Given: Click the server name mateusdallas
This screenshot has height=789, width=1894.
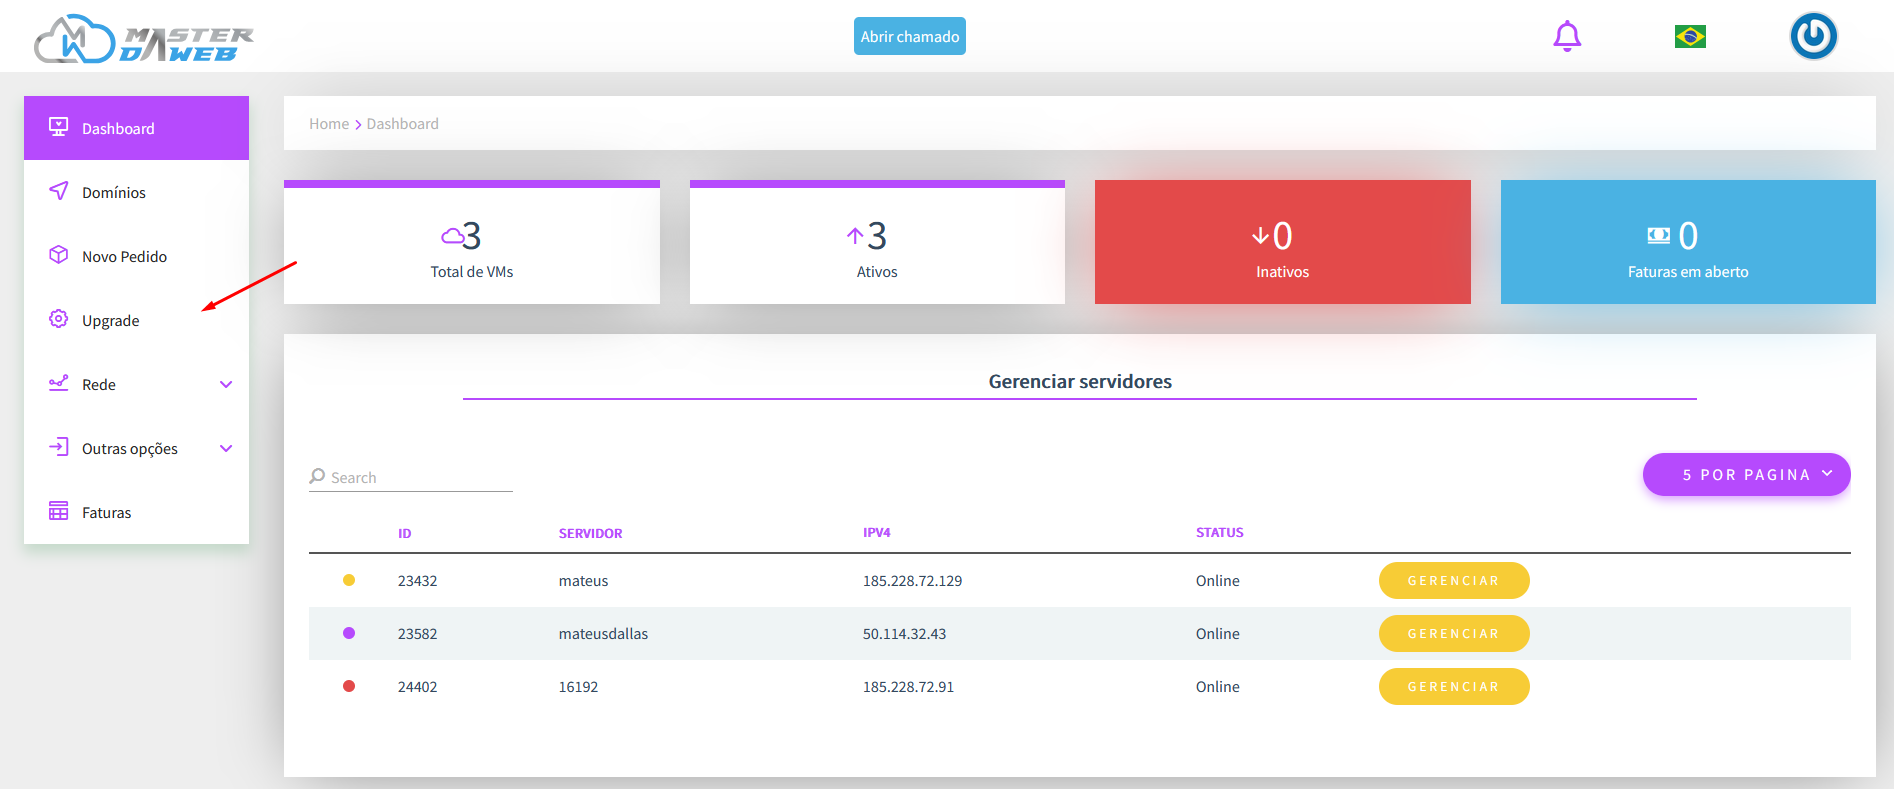Looking at the screenshot, I should tap(603, 634).
